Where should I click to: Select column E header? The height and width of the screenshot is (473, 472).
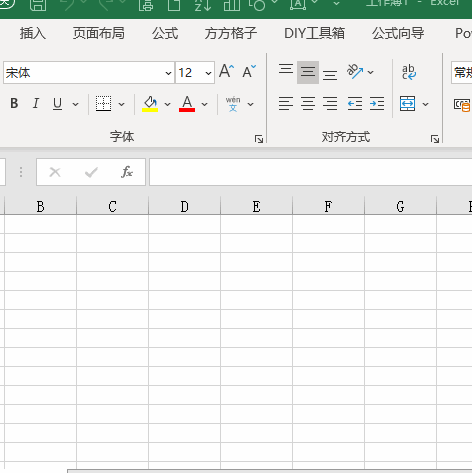[x=256, y=206]
